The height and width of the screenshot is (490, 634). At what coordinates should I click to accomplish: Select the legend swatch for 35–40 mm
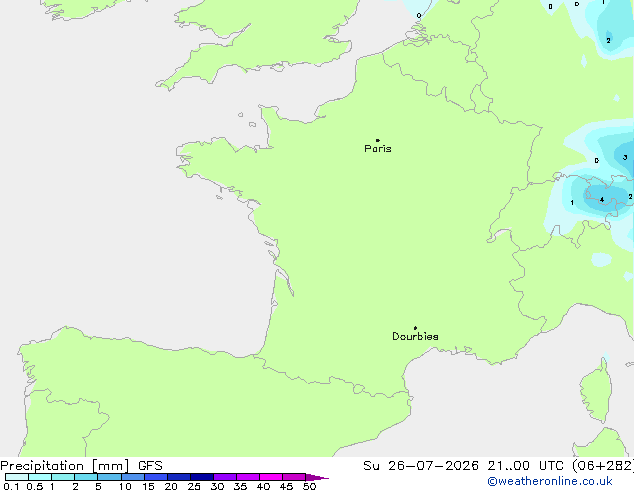[248, 477]
